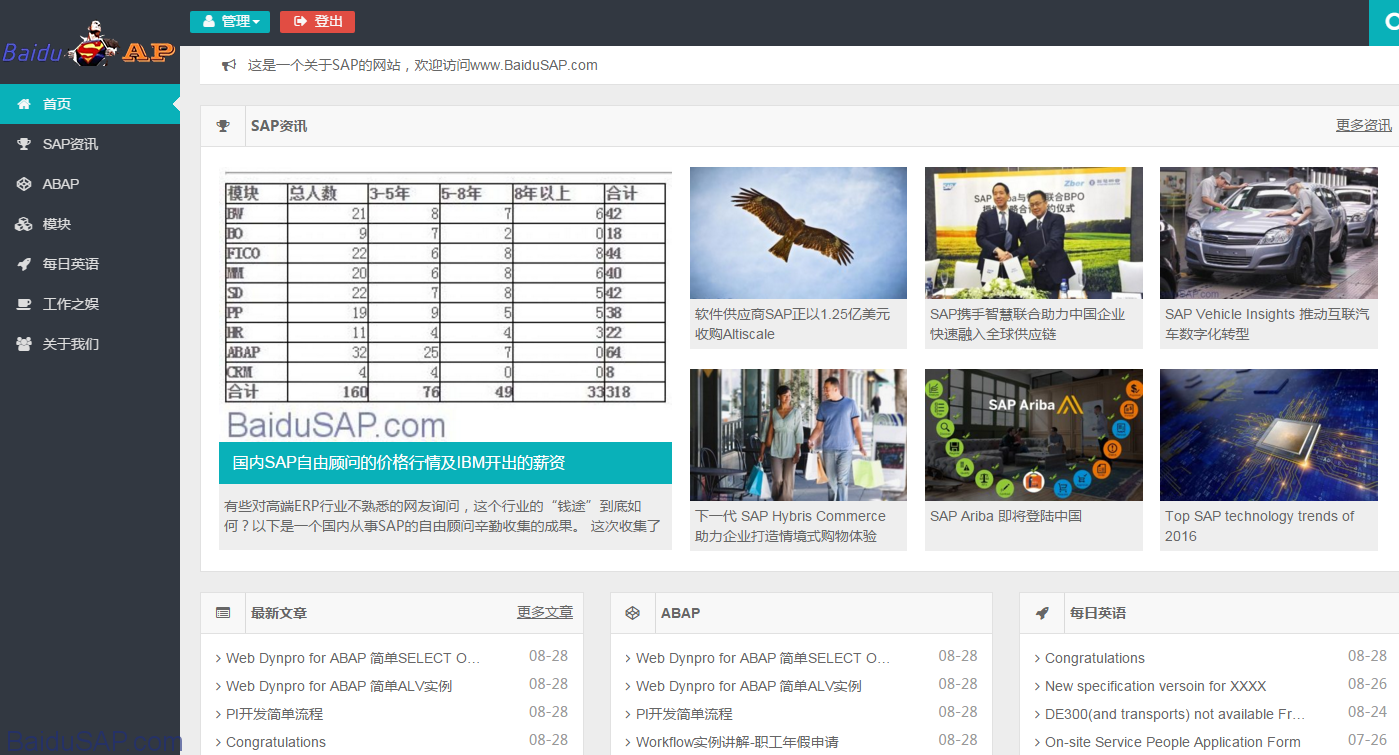This screenshot has height=755, width=1399.
Task: Click the coffee icon beside 工作之娱
Action: click(24, 304)
